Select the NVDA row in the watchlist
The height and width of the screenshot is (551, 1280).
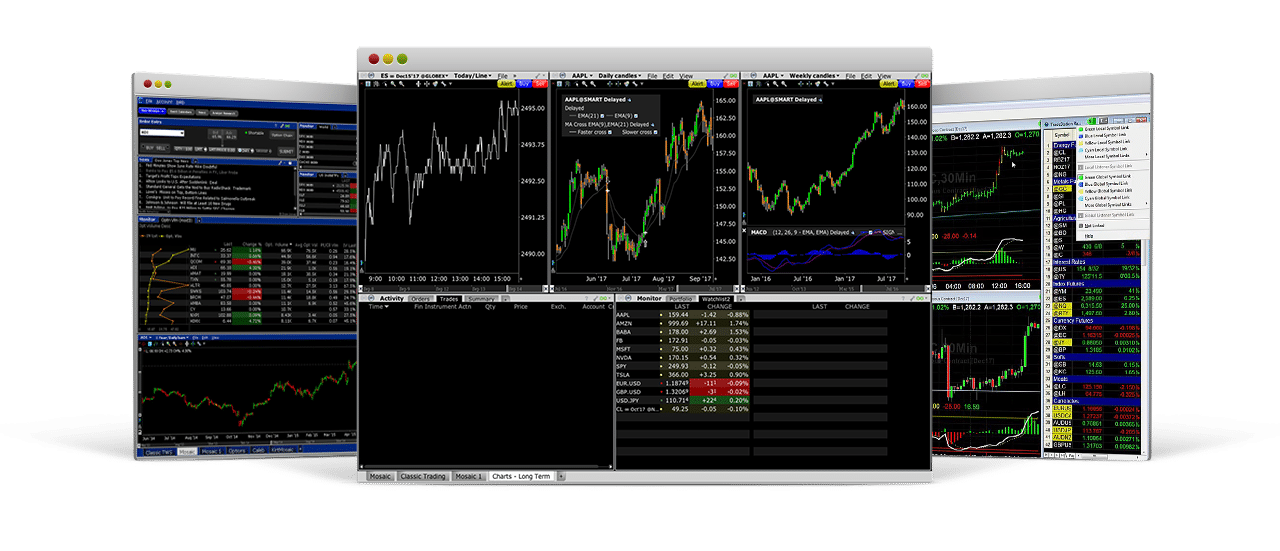683,359
